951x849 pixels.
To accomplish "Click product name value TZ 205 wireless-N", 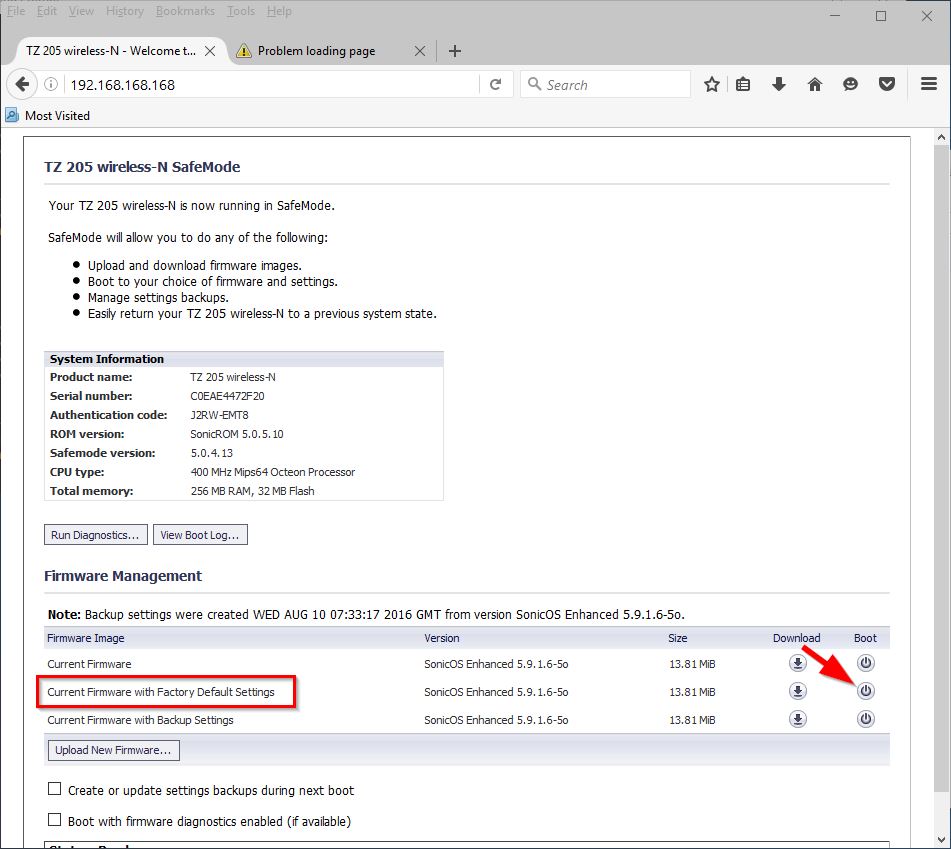I will coord(233,377).
